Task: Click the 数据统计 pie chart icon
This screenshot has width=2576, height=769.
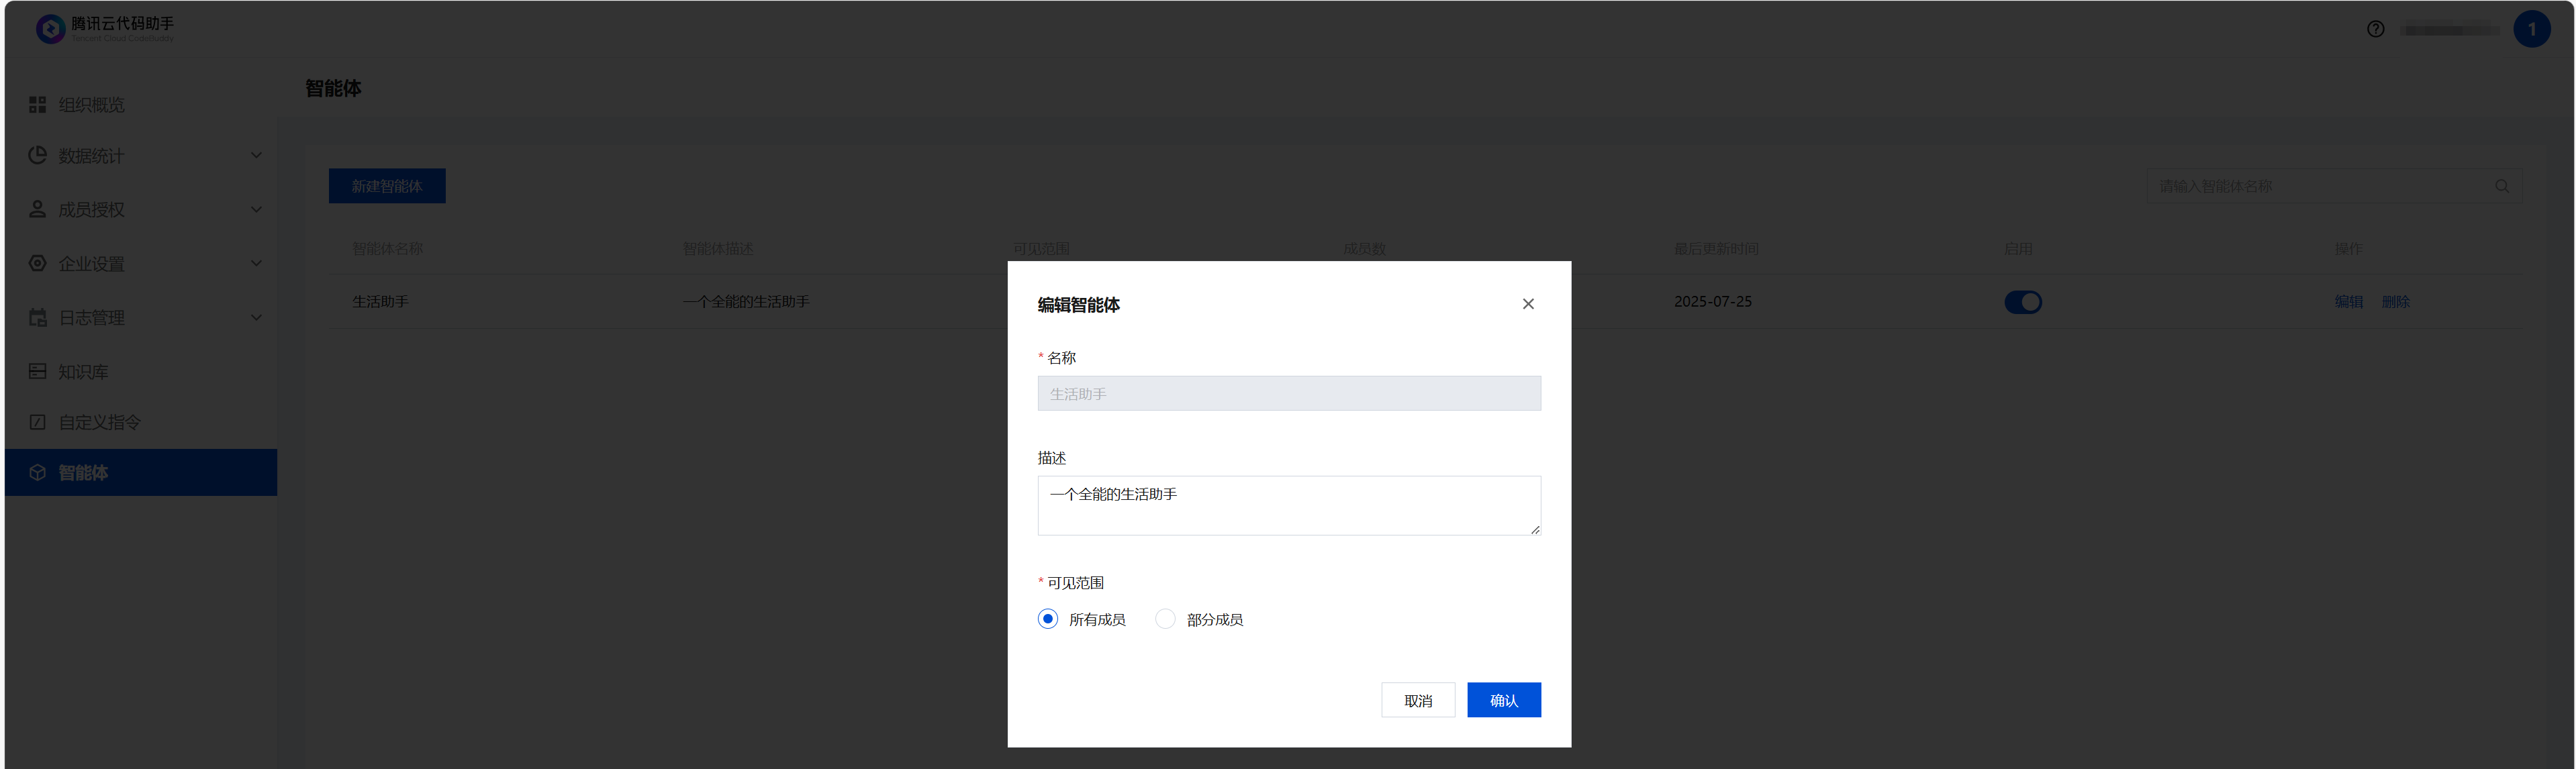Action: click(x=37, y=155)
